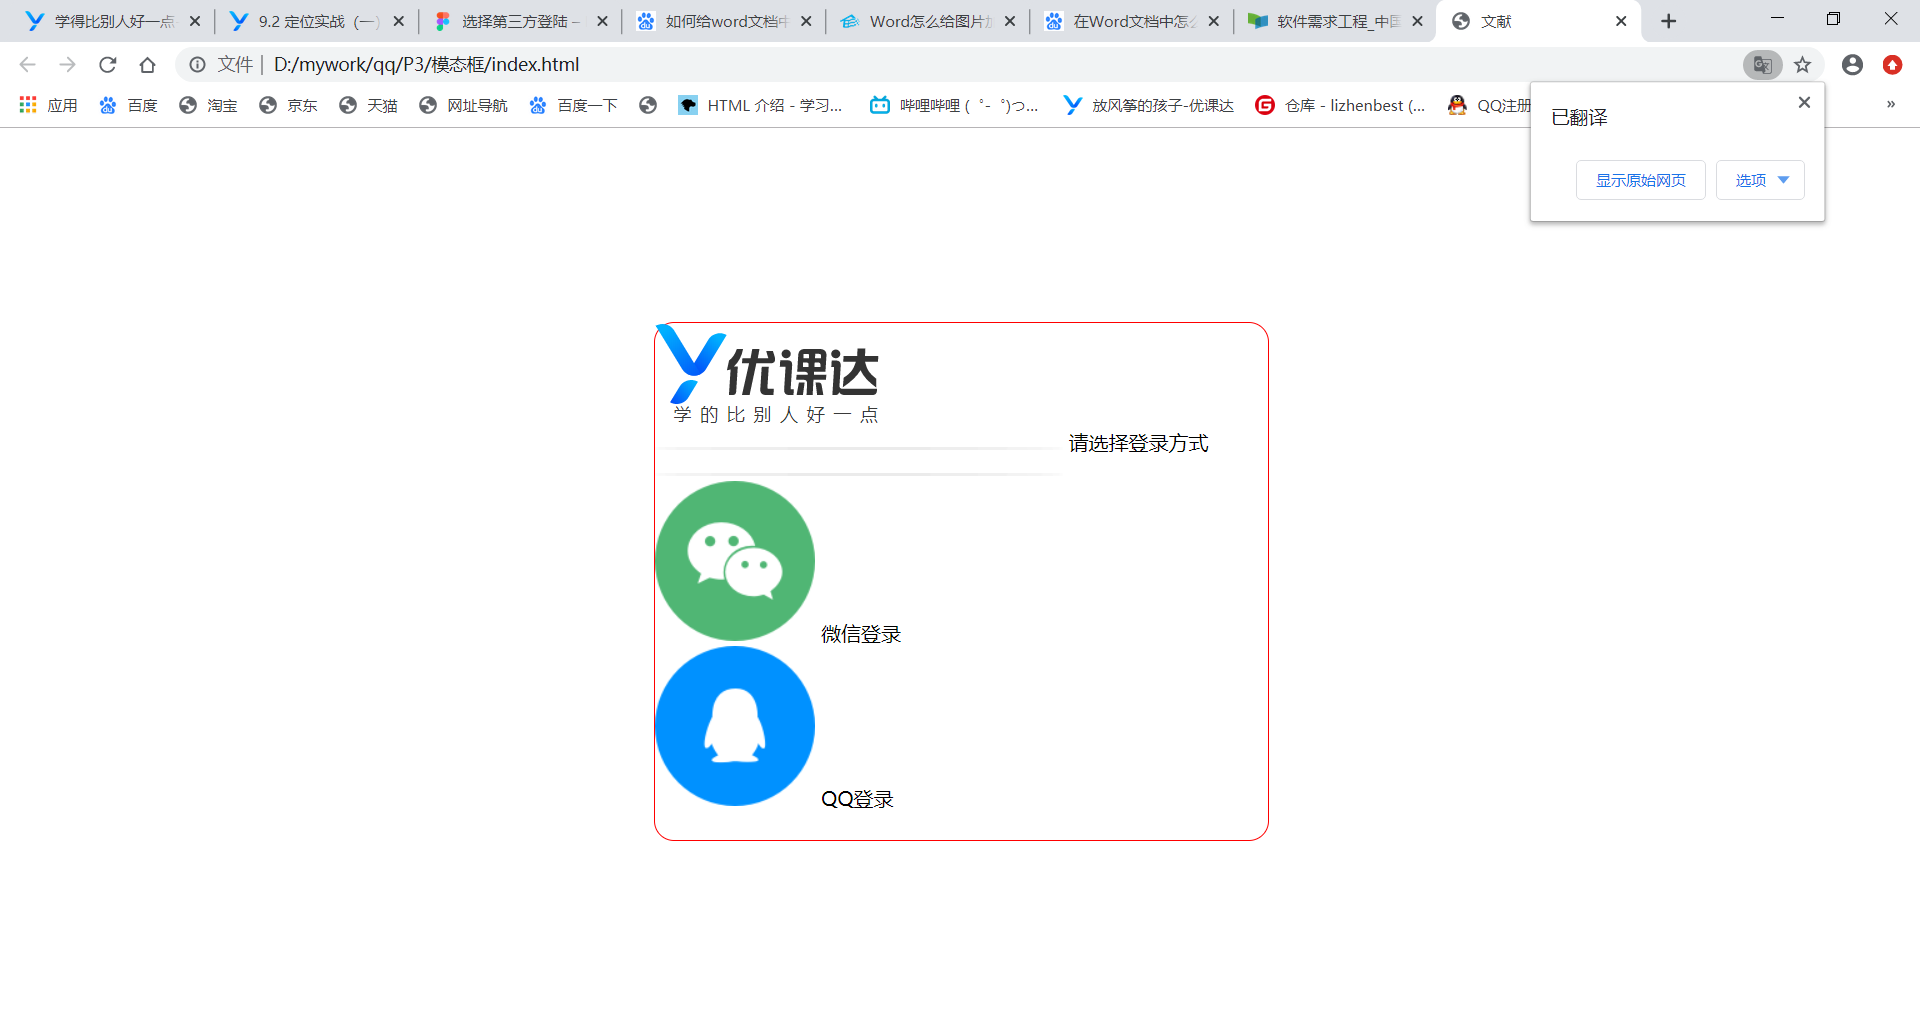Viewport: 1920px width, 1030px height.
Task: Click the 已翻译 title text
Action: click(1579, 117)
